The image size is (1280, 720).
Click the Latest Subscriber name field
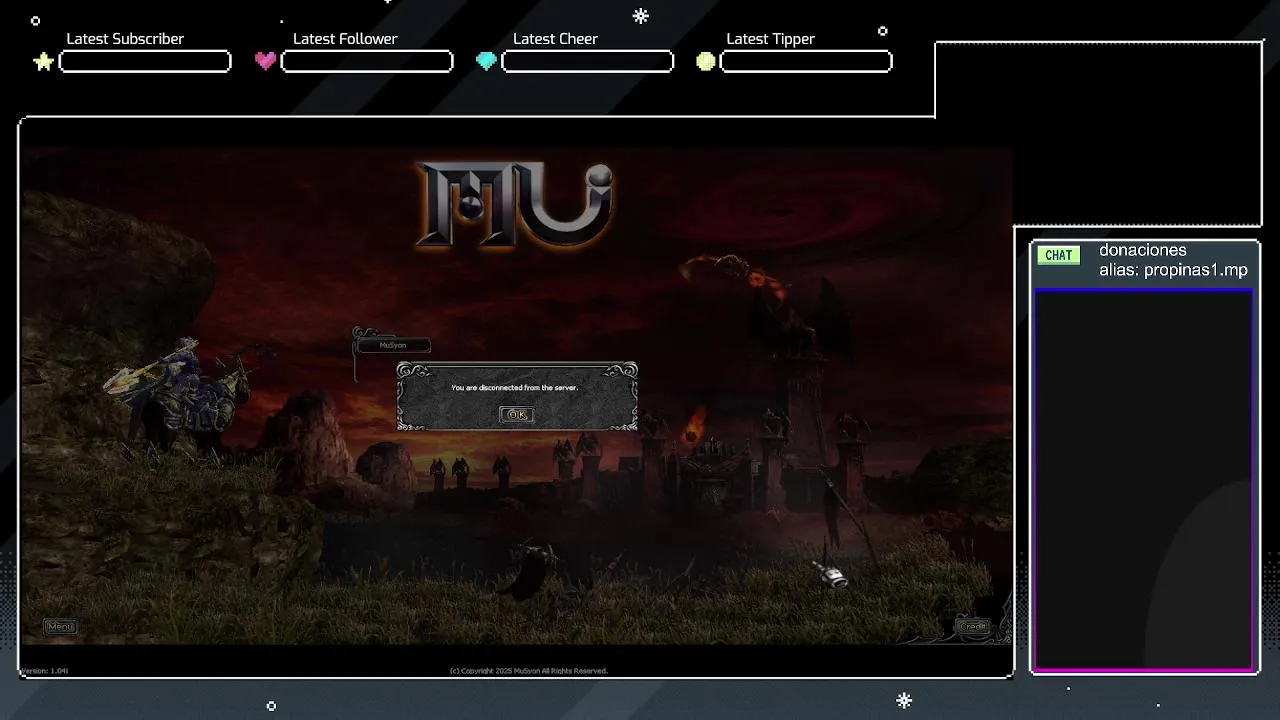pyautogui.click(x=145, y=62)
